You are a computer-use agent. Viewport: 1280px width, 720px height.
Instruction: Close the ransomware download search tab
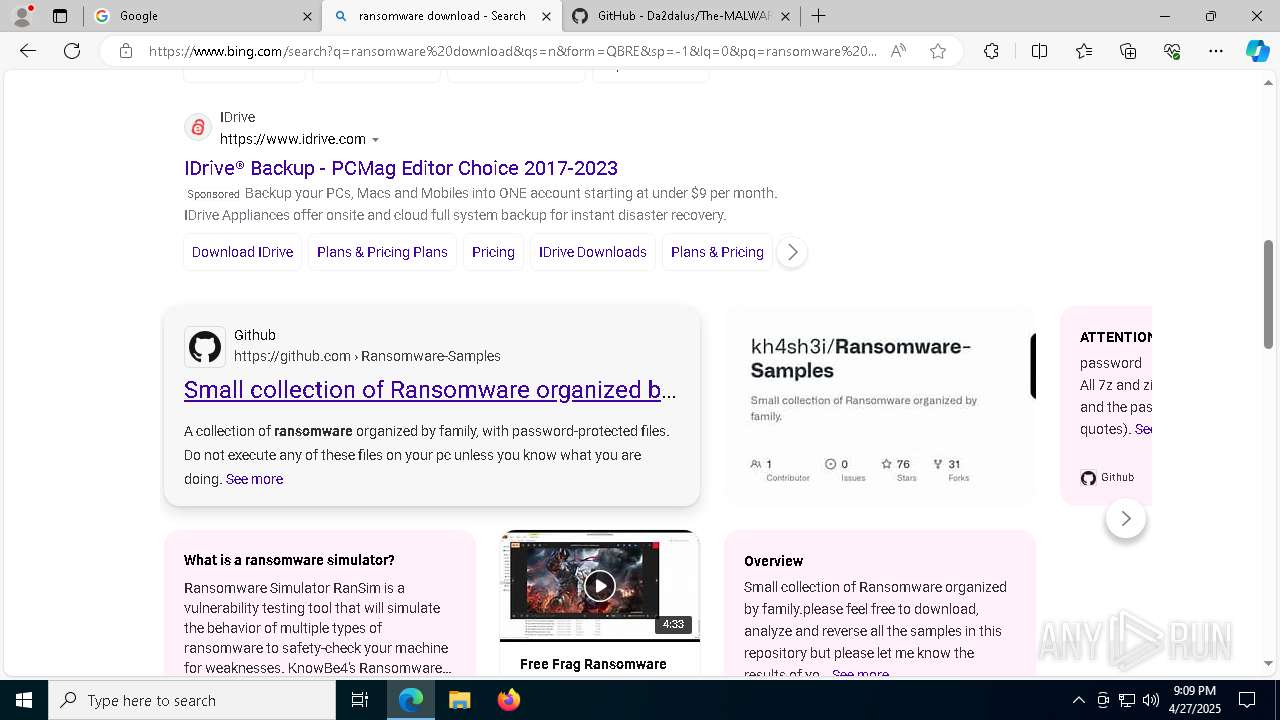pos(546,16)
